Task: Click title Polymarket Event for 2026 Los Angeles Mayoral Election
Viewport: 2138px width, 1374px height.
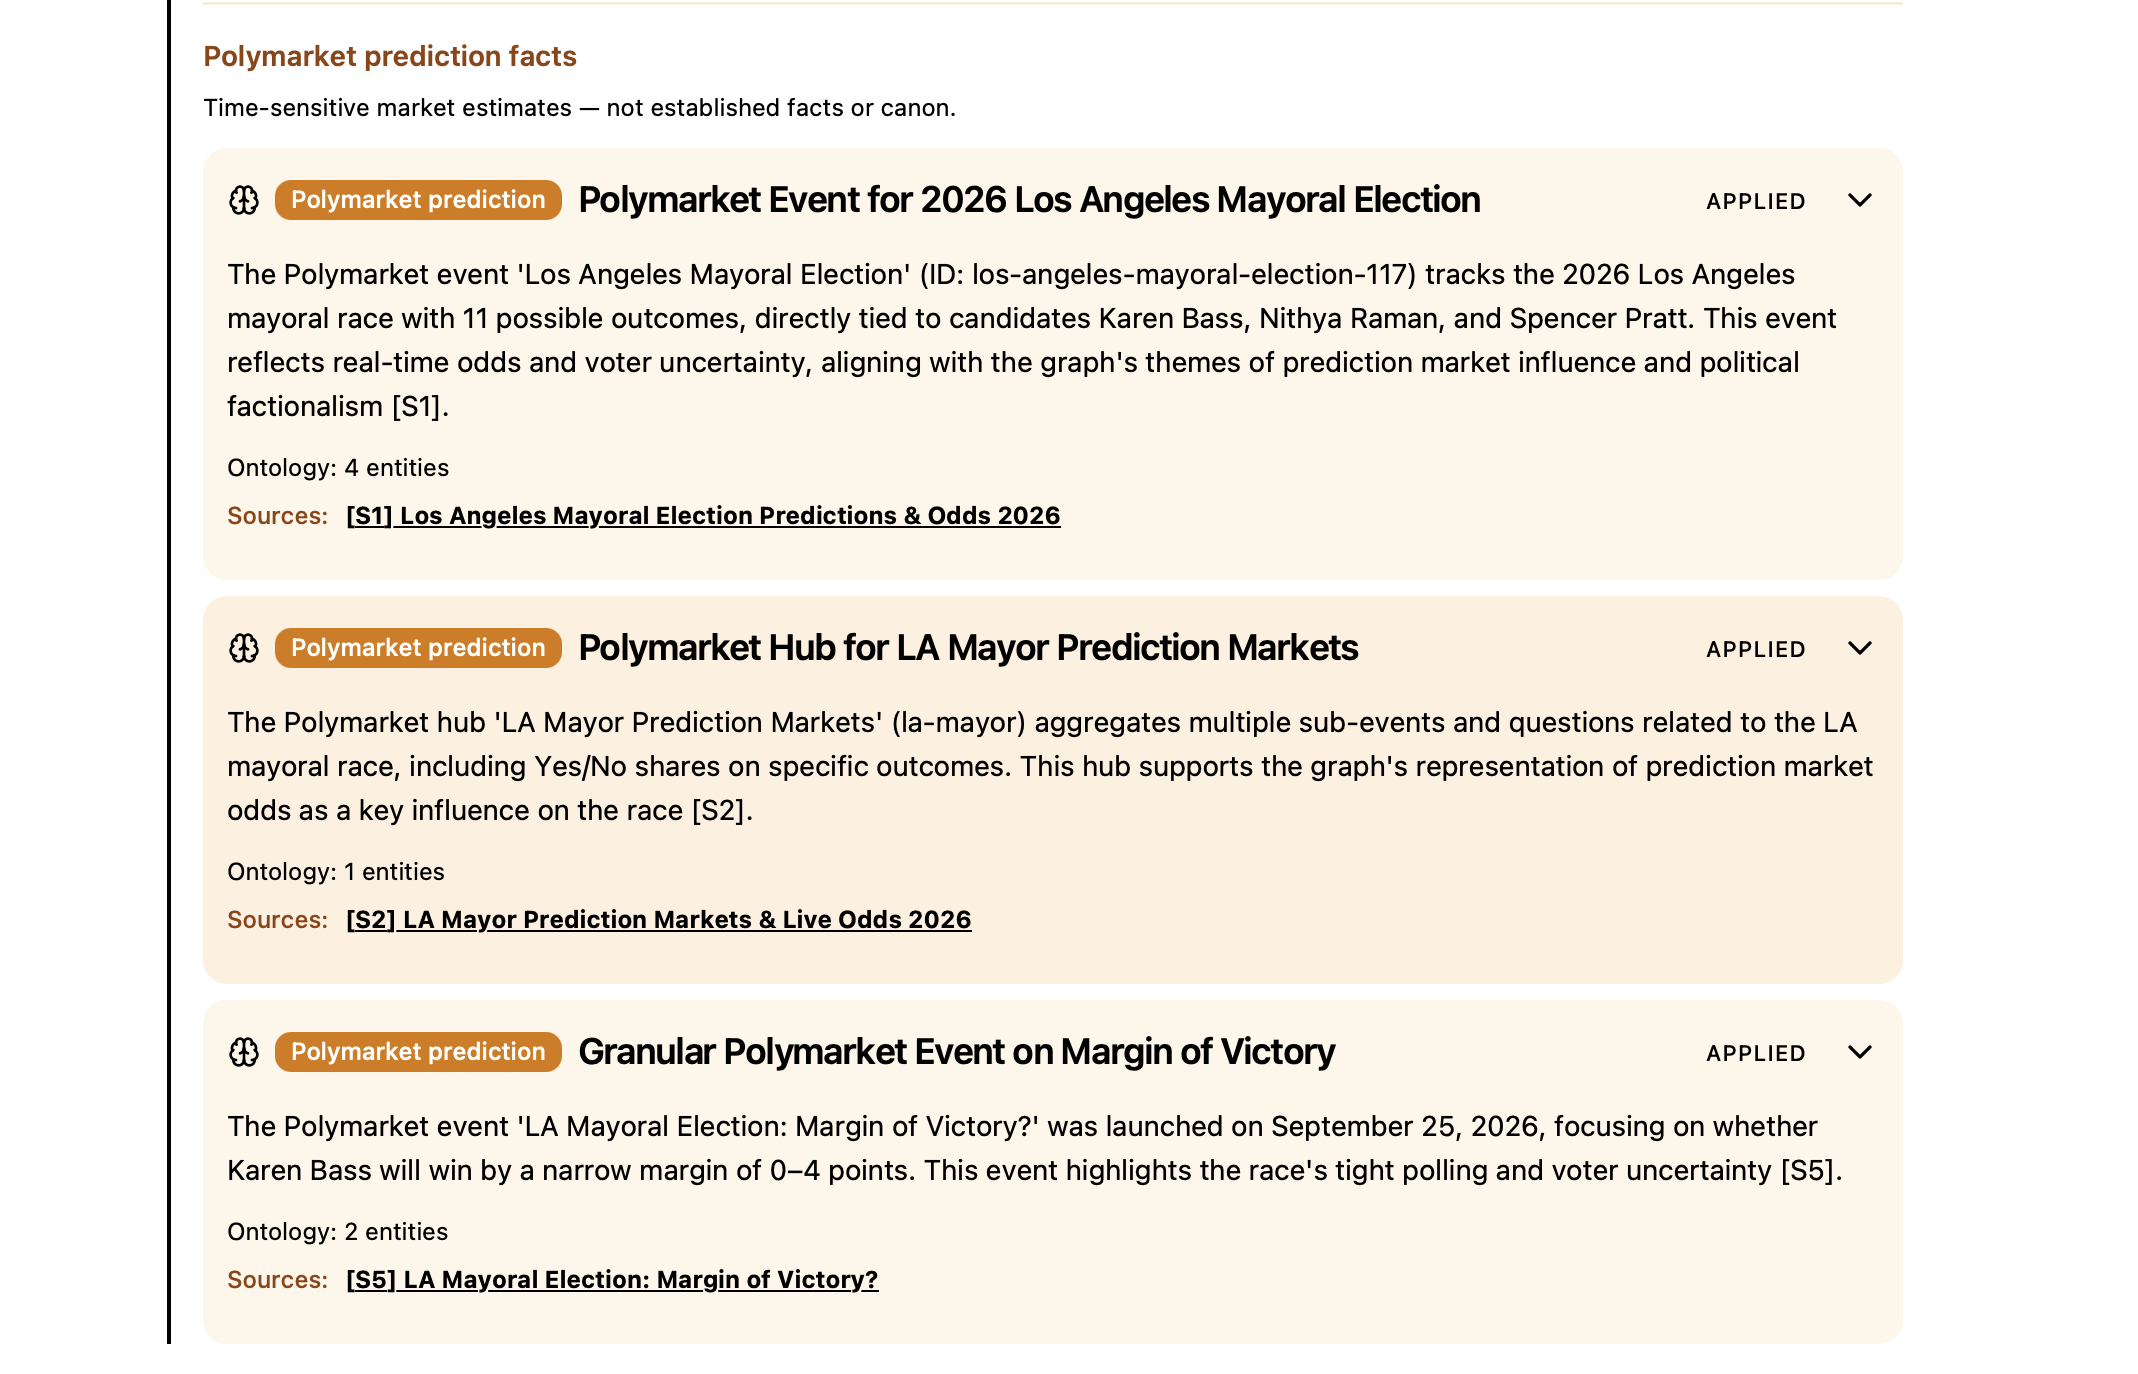Action: click(x=1029, y=200)
